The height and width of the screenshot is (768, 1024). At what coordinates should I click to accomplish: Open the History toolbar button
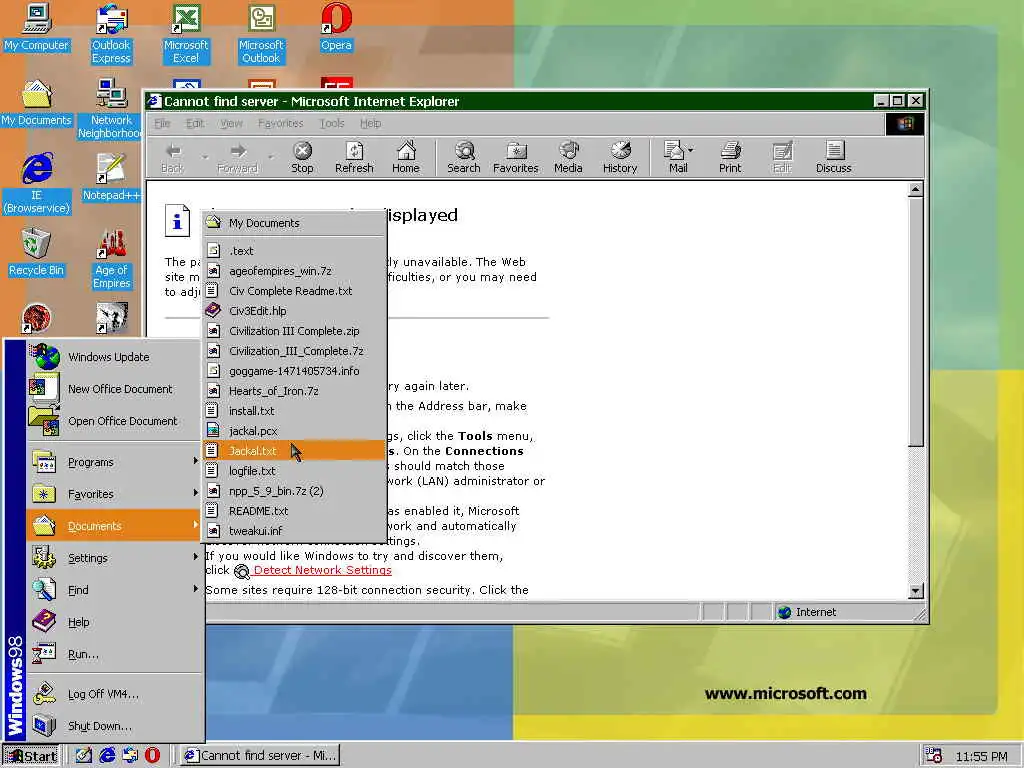[x=620, y=157]
